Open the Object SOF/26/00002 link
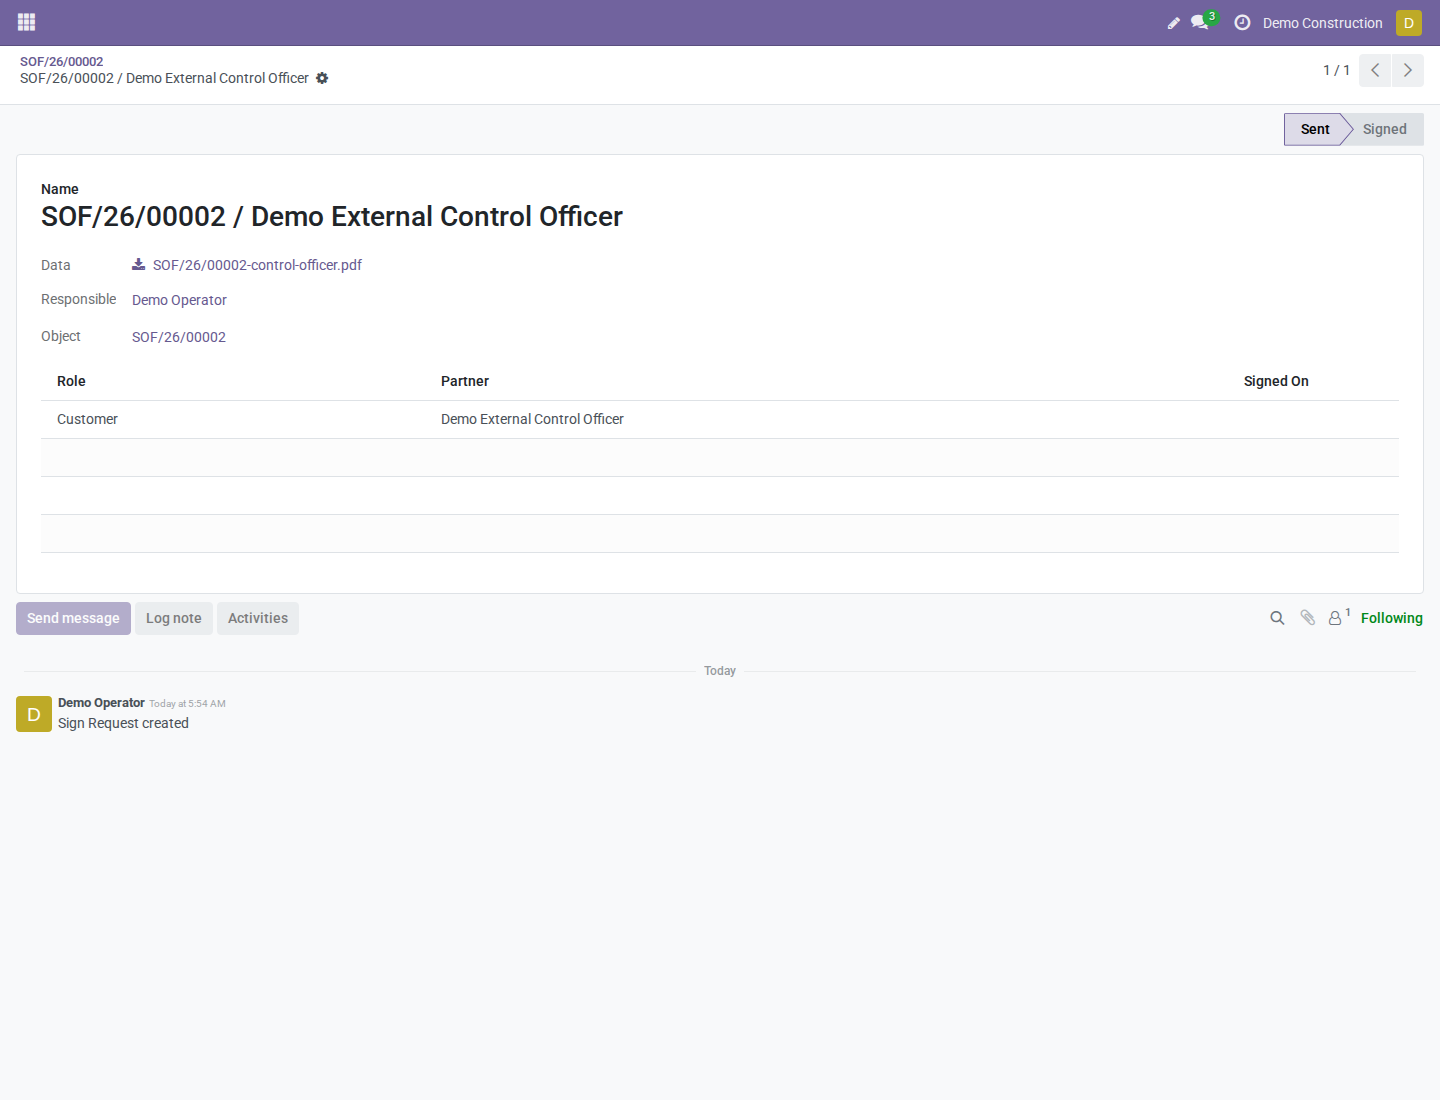The width and height of the screenshot is (1440, 1100). coord(179,337)
